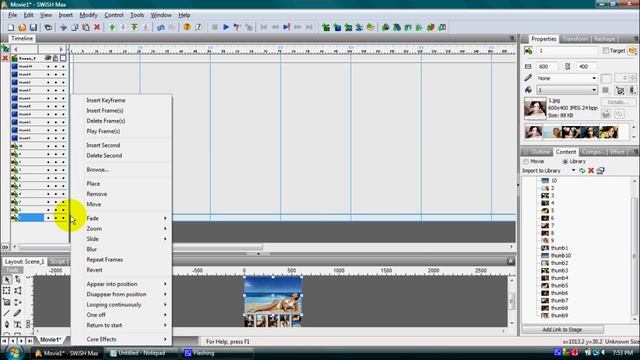Screen dimensions: 640x360
Task: Click the Copy toolbar icon
Action: [x=75, y=27]
